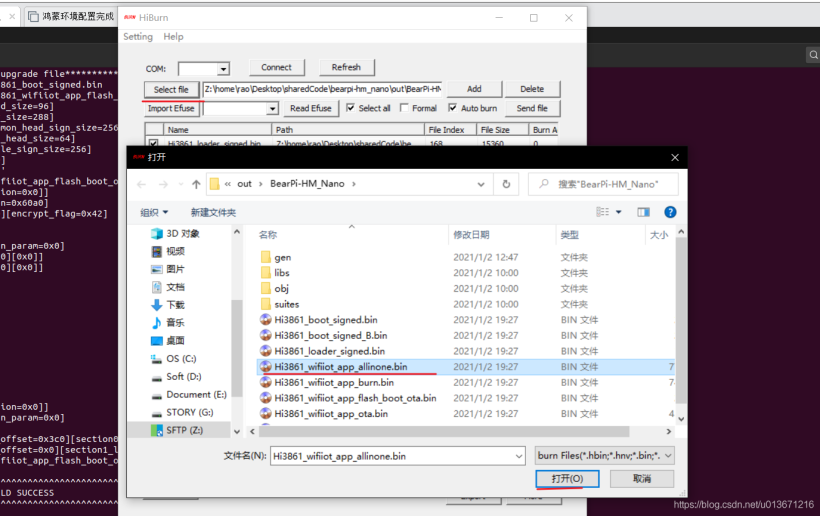Open the Setting menu in HiBurn
Image resolution: width=820 pixels, height=516 pixels.
point(138,37)
